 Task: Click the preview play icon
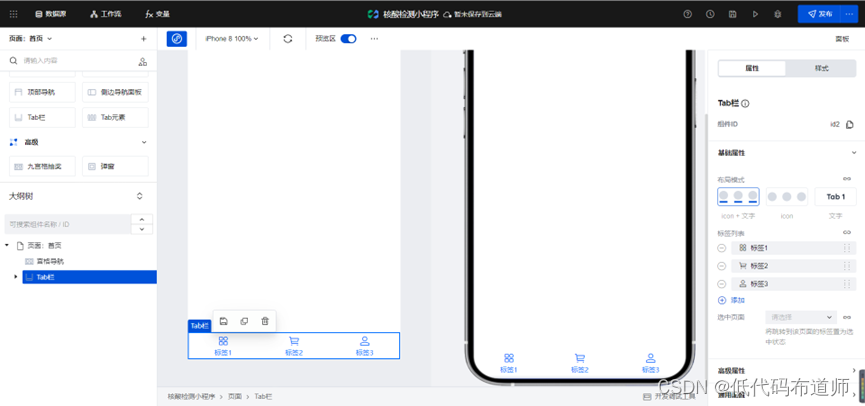coord(755,14)
